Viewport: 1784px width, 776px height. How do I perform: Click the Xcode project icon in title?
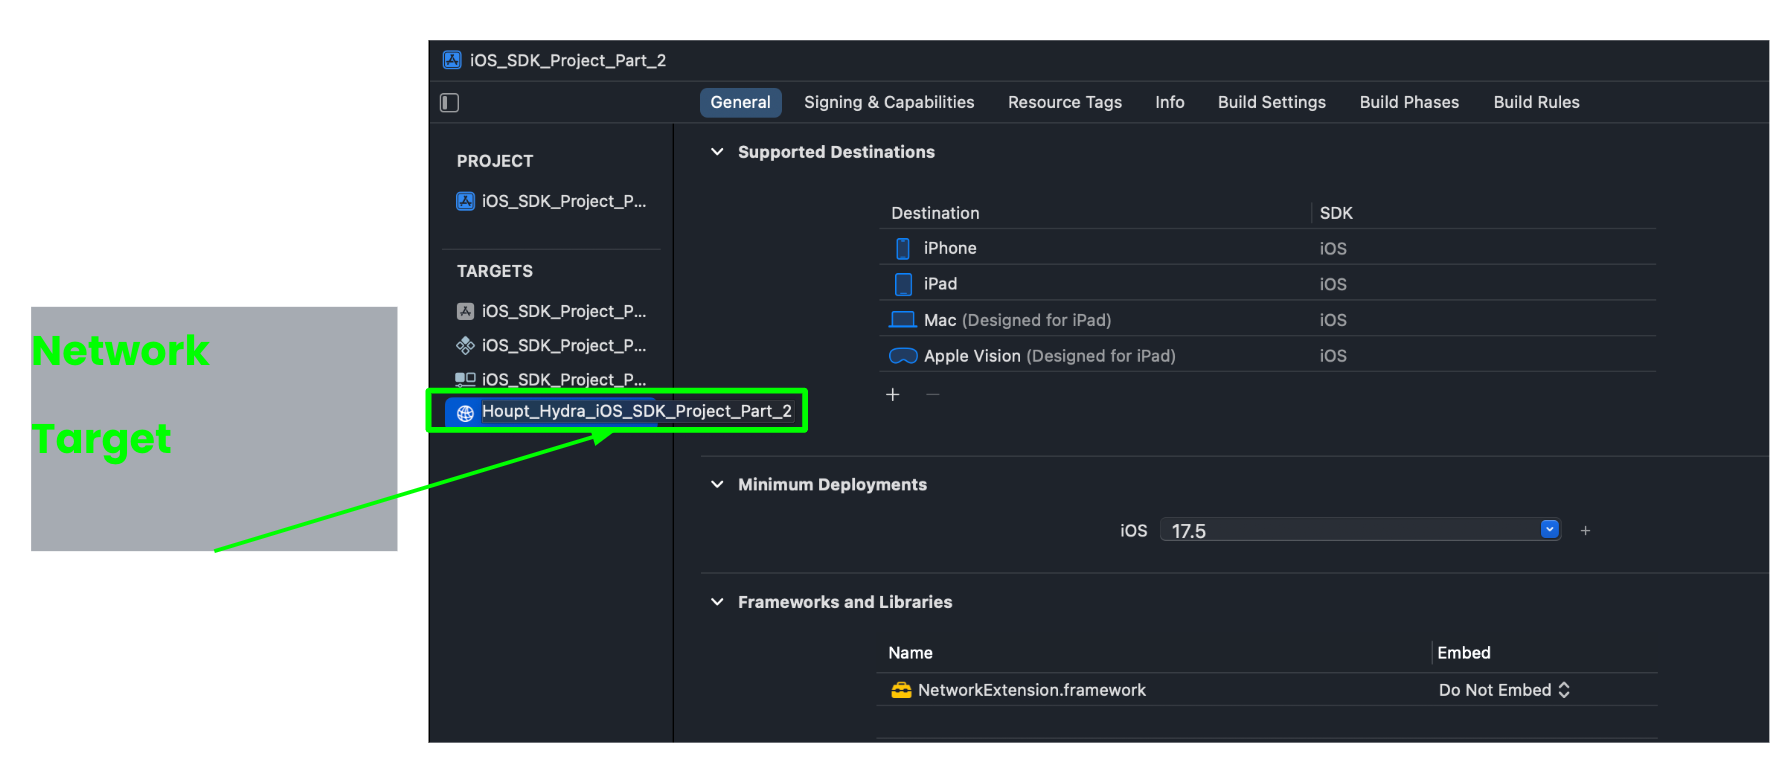point(452,60)
